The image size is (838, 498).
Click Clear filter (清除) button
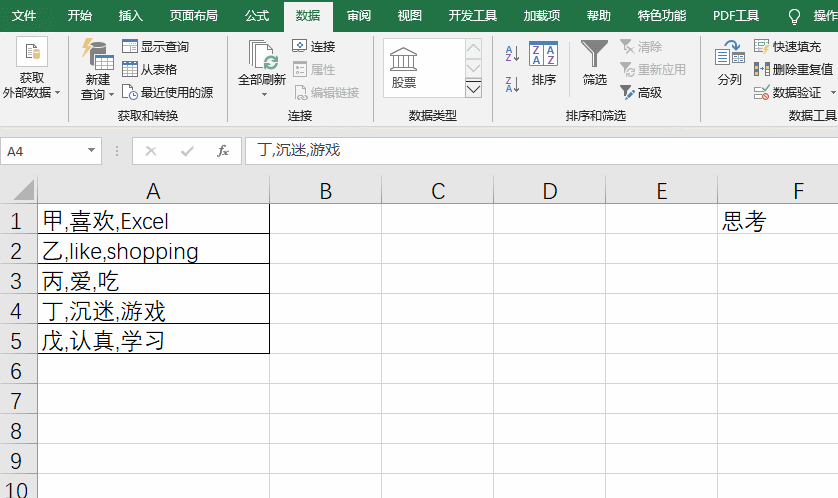[641, 46]
